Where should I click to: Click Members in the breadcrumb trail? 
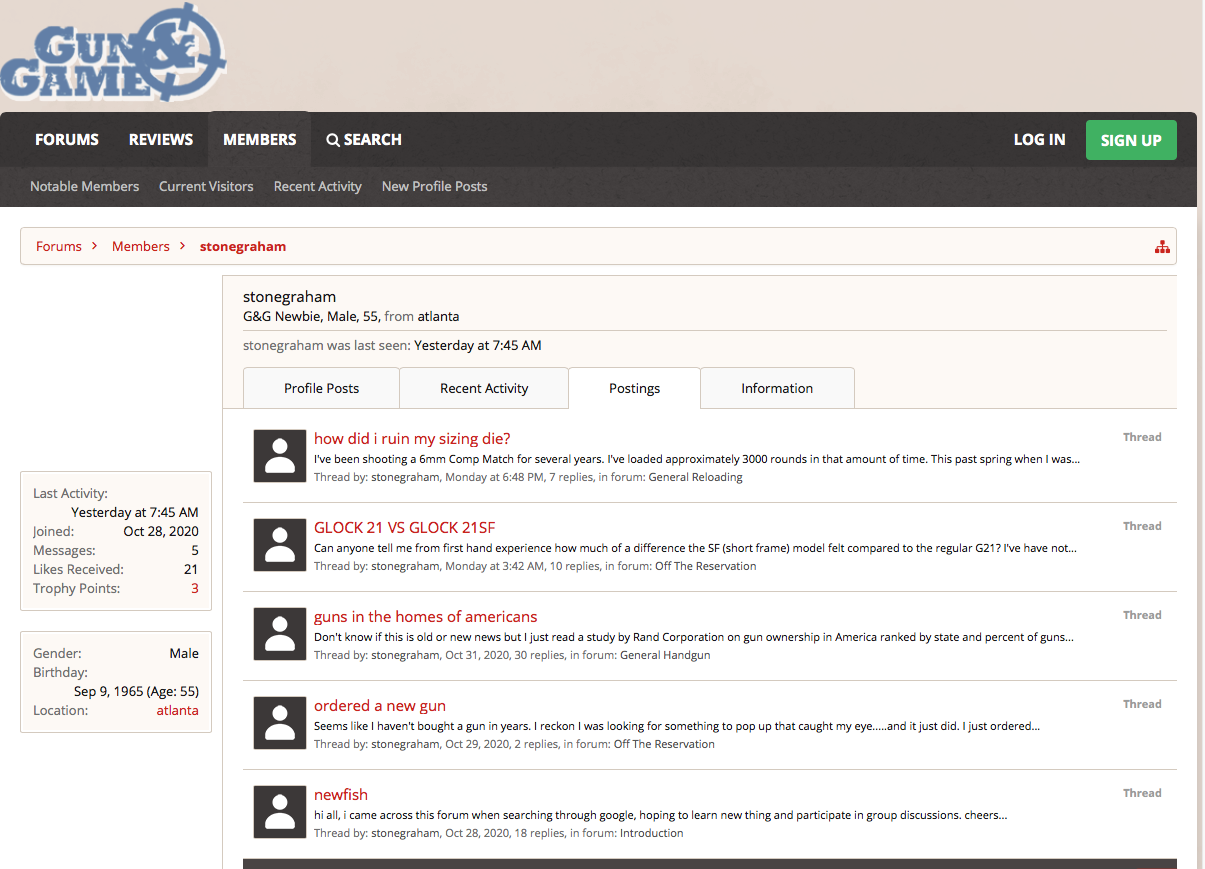point(140,246)
